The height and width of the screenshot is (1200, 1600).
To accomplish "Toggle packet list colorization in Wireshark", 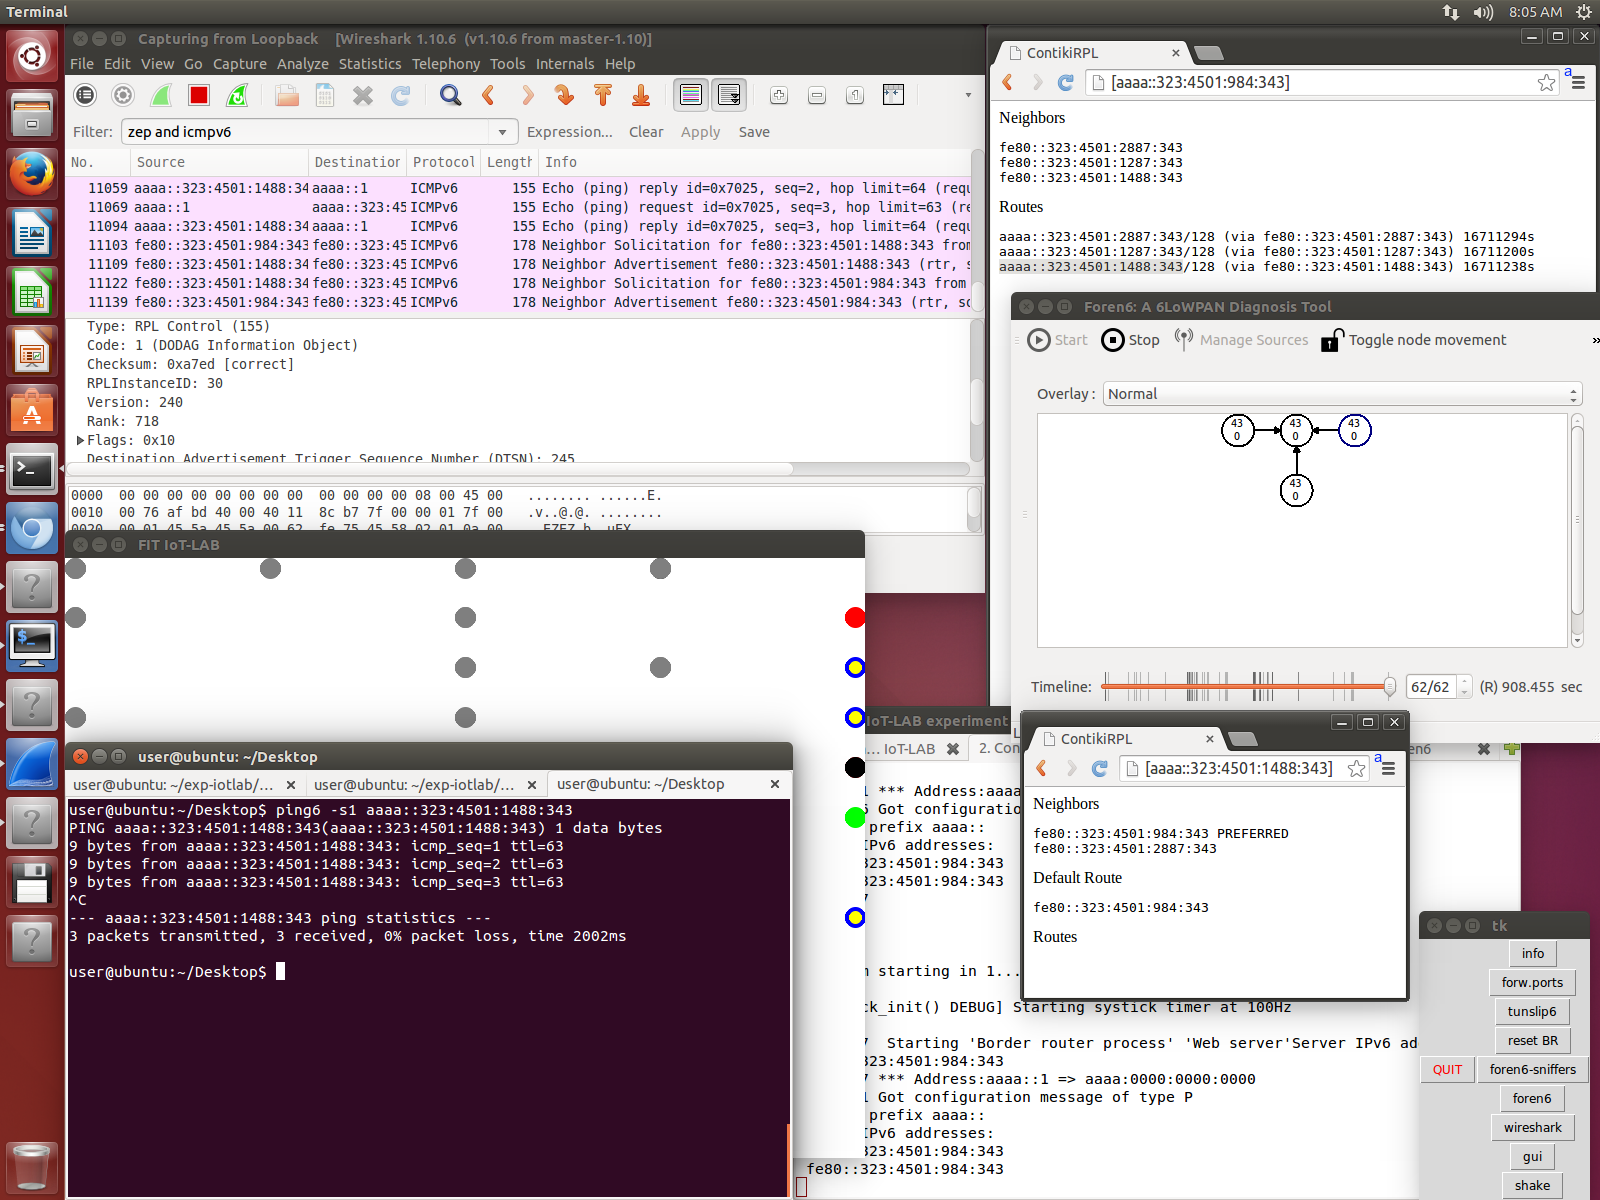I will point(691,95).
